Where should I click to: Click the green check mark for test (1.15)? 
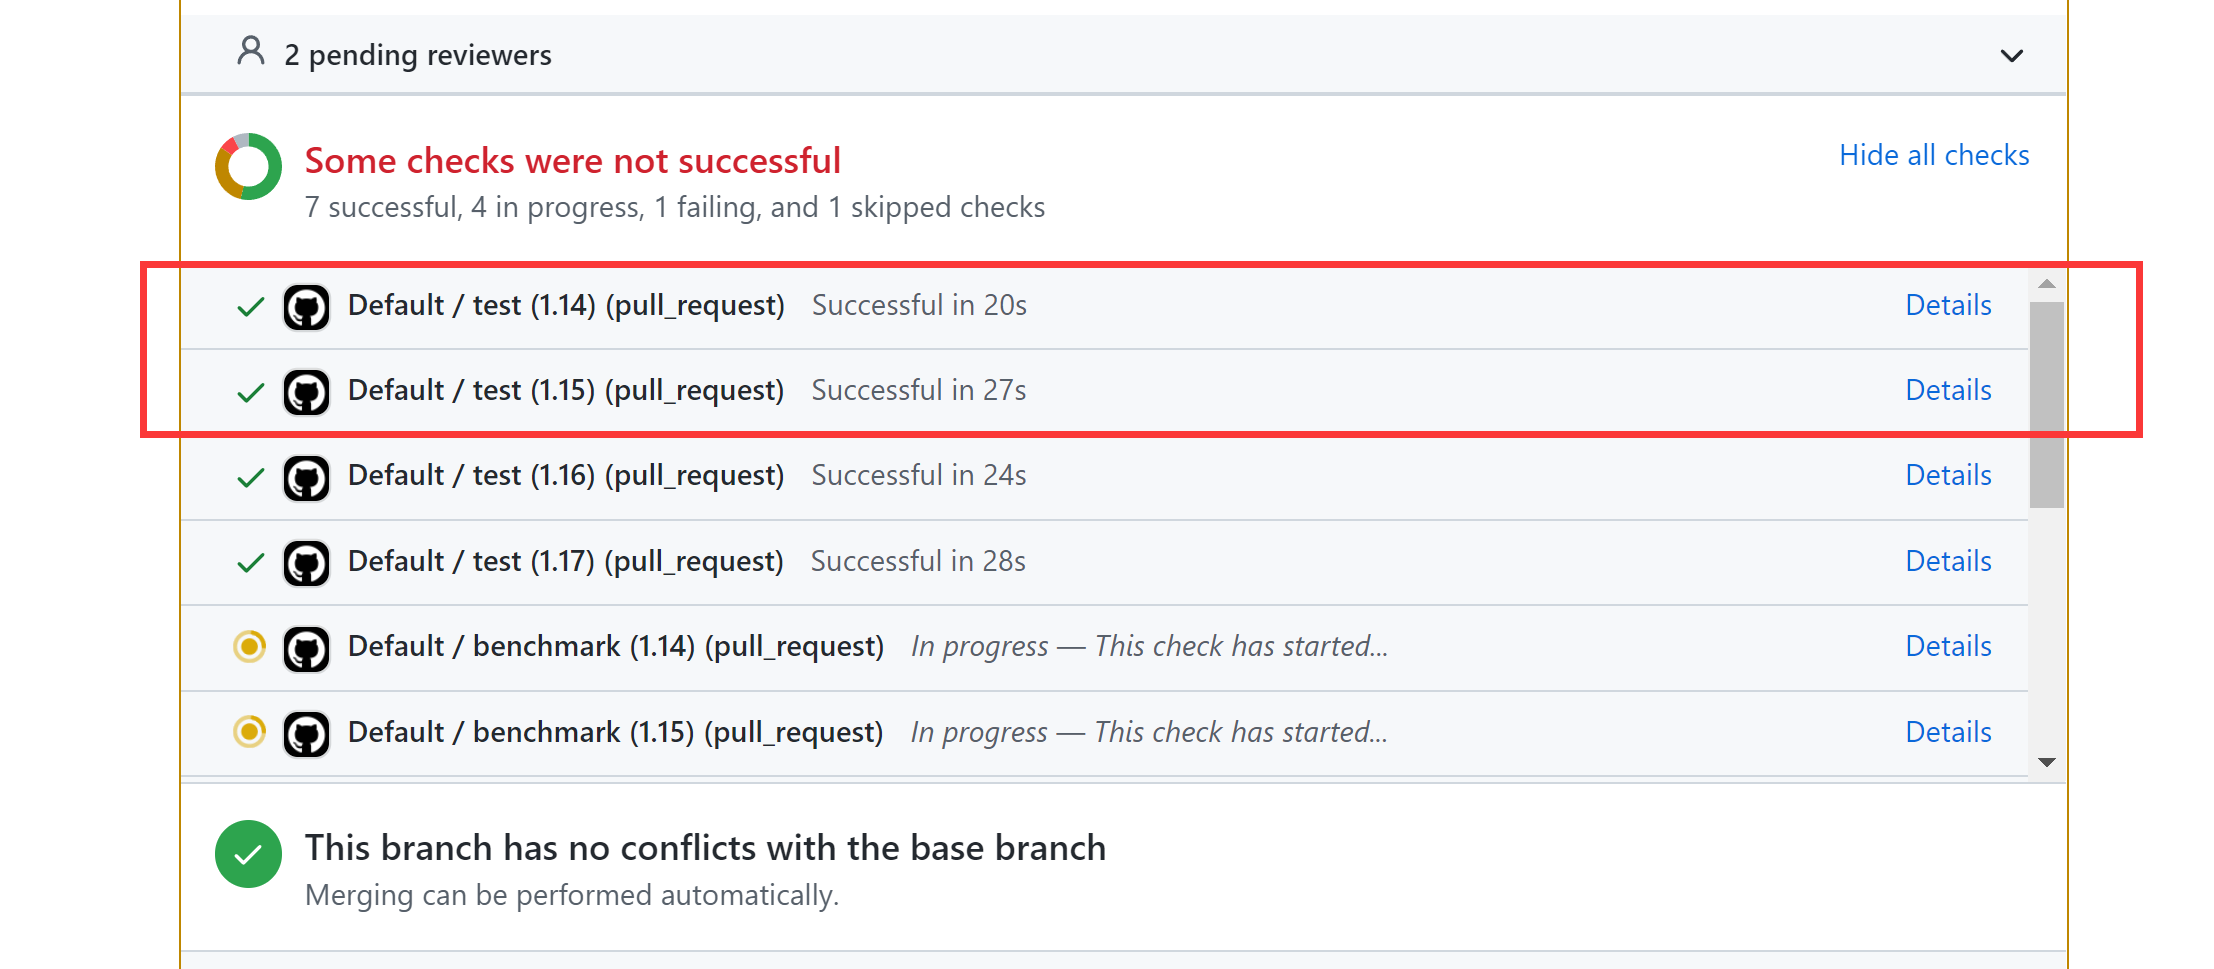coord(249,391)
